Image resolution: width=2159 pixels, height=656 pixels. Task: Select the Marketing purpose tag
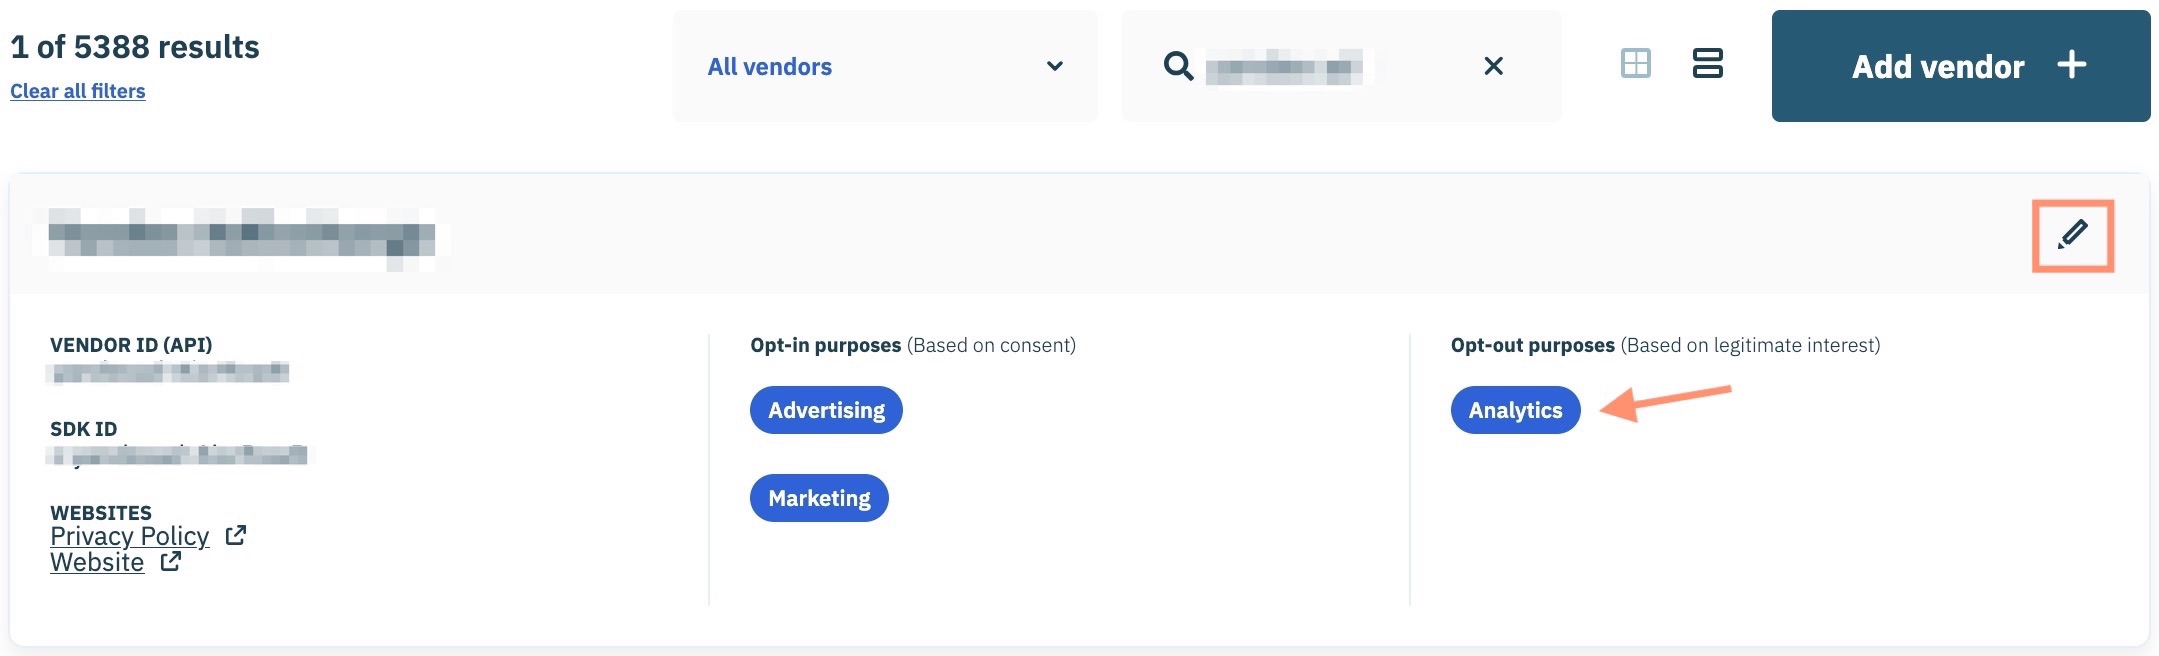point(819,498)
